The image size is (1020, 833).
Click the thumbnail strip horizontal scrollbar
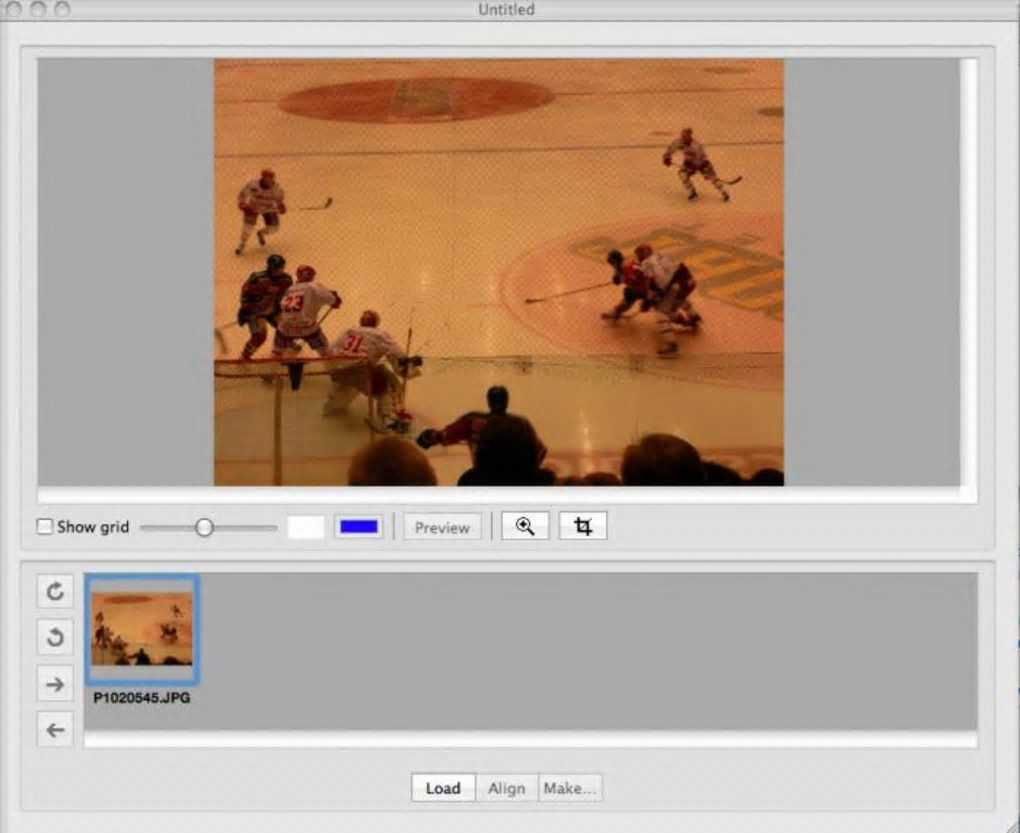[x=530, y=739]
